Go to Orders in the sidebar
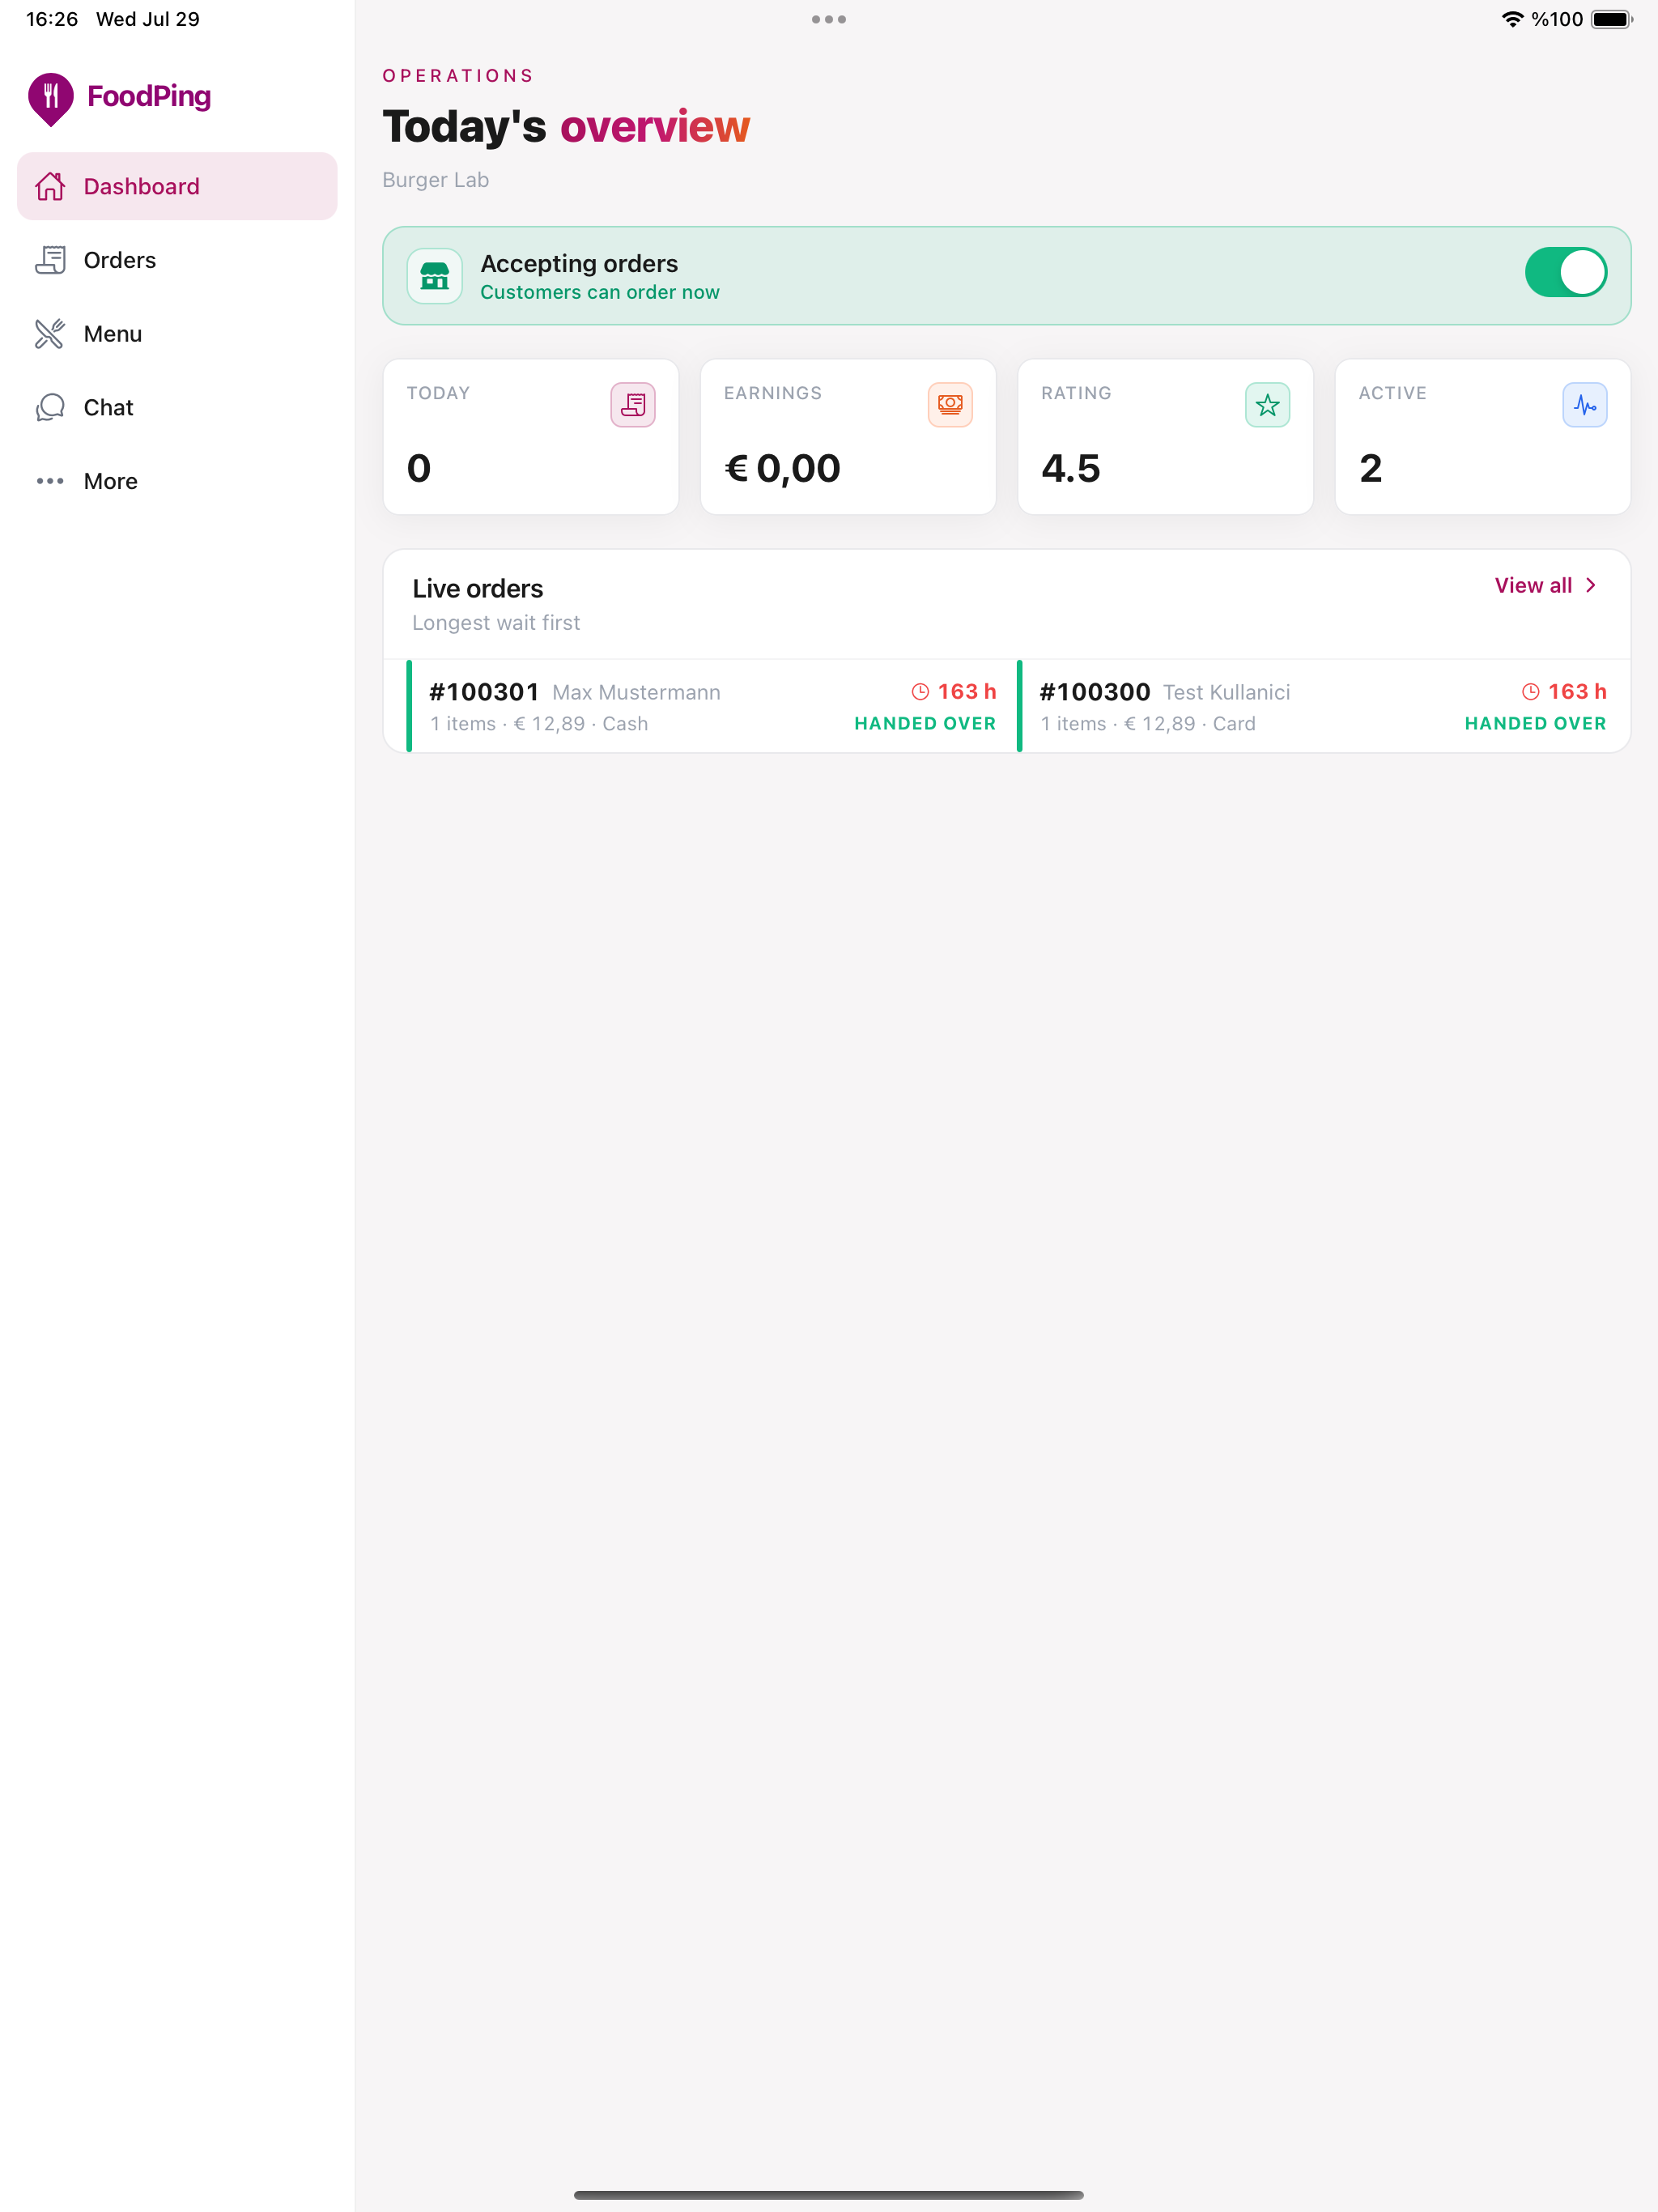Viewport: 1658px width, 2212px height. click(x=177, y=260)
